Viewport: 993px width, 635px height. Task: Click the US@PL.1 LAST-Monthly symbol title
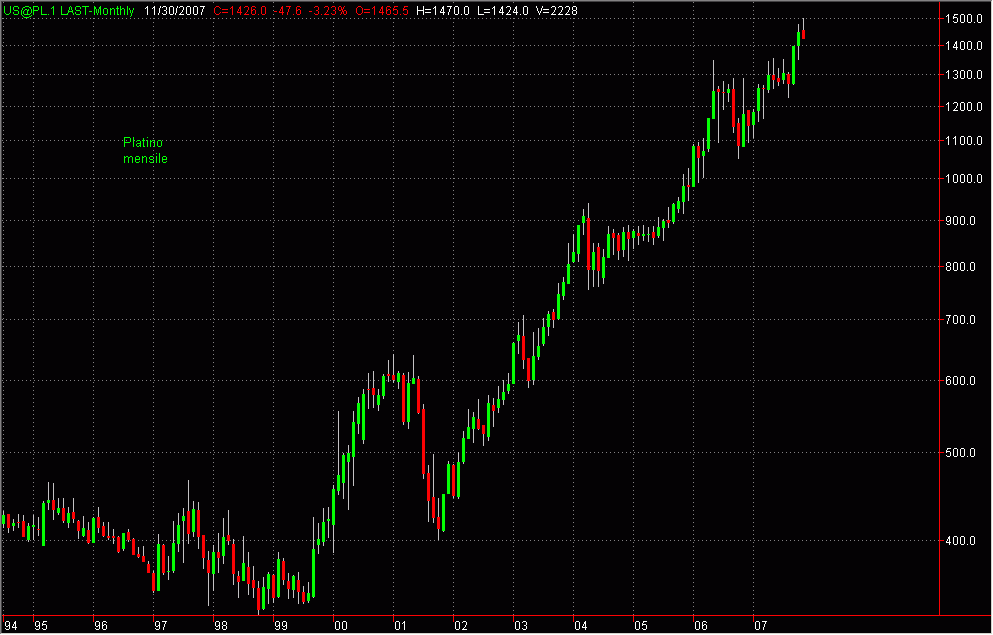(x=70, y=10)
